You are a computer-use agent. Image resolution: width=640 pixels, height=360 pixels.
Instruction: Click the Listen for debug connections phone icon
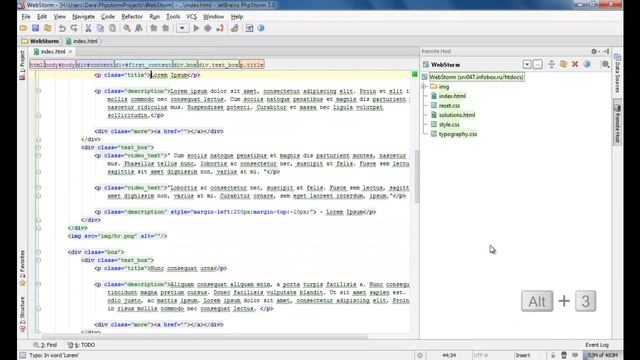(x=220, y=28)
